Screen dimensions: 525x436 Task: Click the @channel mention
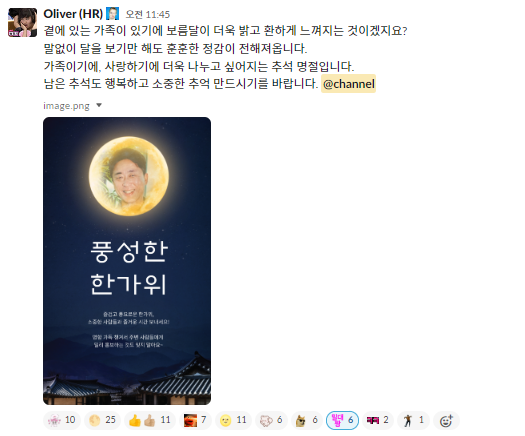coord(349,84)
